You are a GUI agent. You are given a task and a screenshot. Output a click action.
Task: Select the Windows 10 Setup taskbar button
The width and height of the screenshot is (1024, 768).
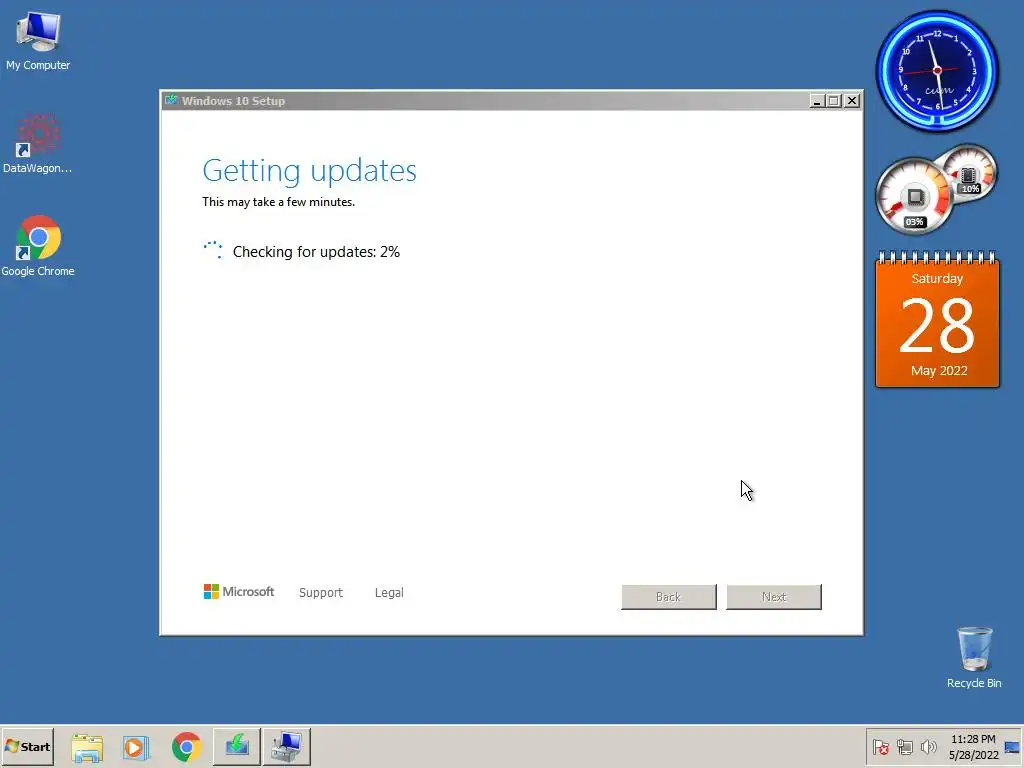click(x=237, y=746)
